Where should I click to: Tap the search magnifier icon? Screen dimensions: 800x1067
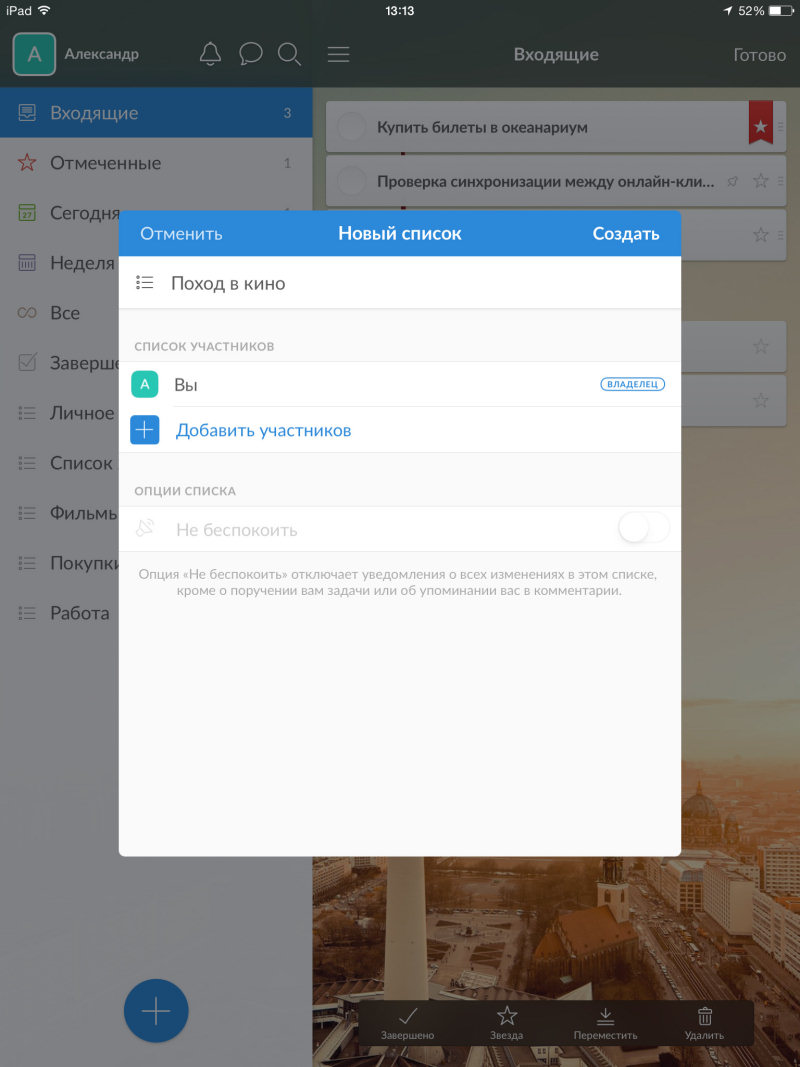click(289, 54)
